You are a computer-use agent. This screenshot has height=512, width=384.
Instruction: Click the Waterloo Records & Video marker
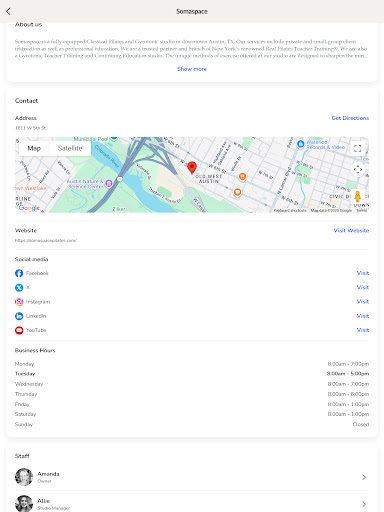pos(301,144)
